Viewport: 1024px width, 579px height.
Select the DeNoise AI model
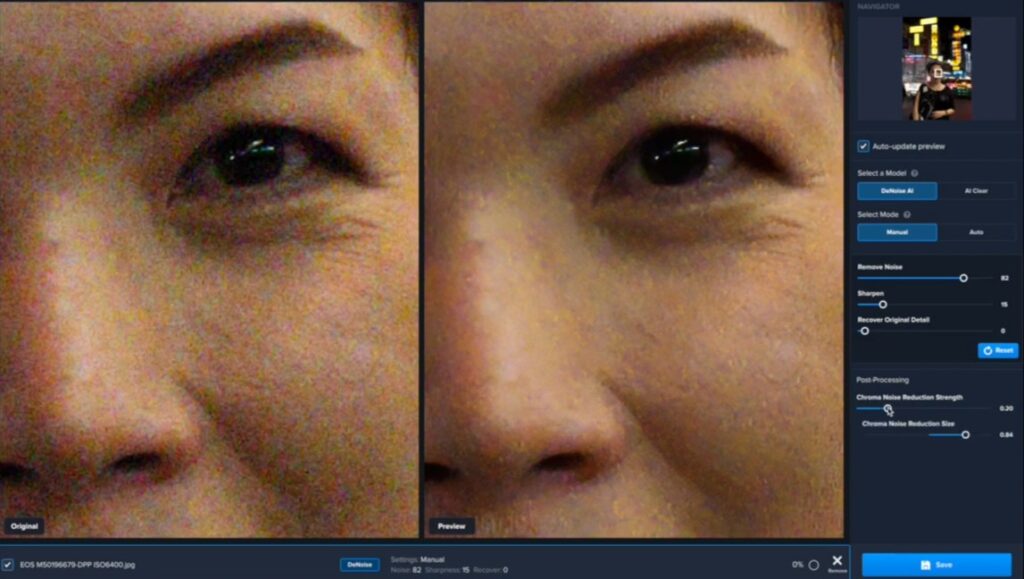(896, 190)
